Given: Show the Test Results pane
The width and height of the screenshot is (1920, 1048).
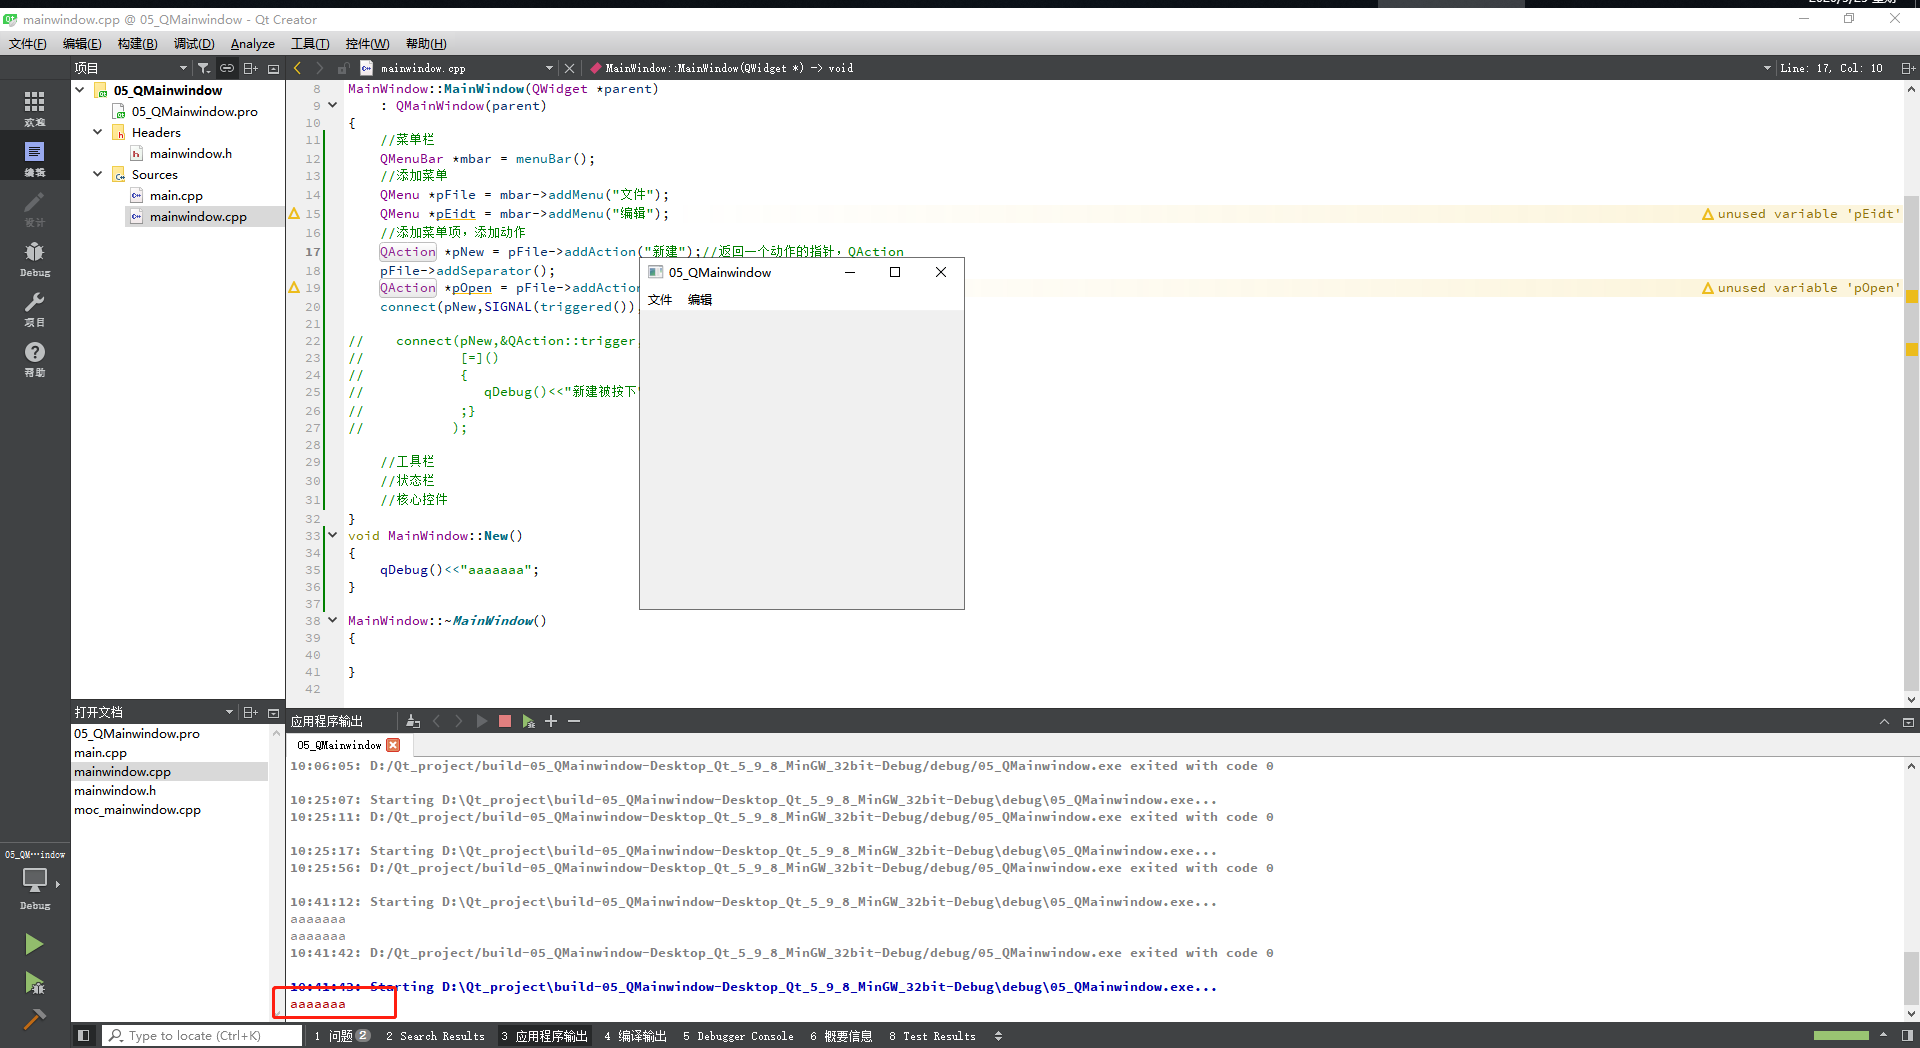Looking at the screenshot, I should 932,1036.
